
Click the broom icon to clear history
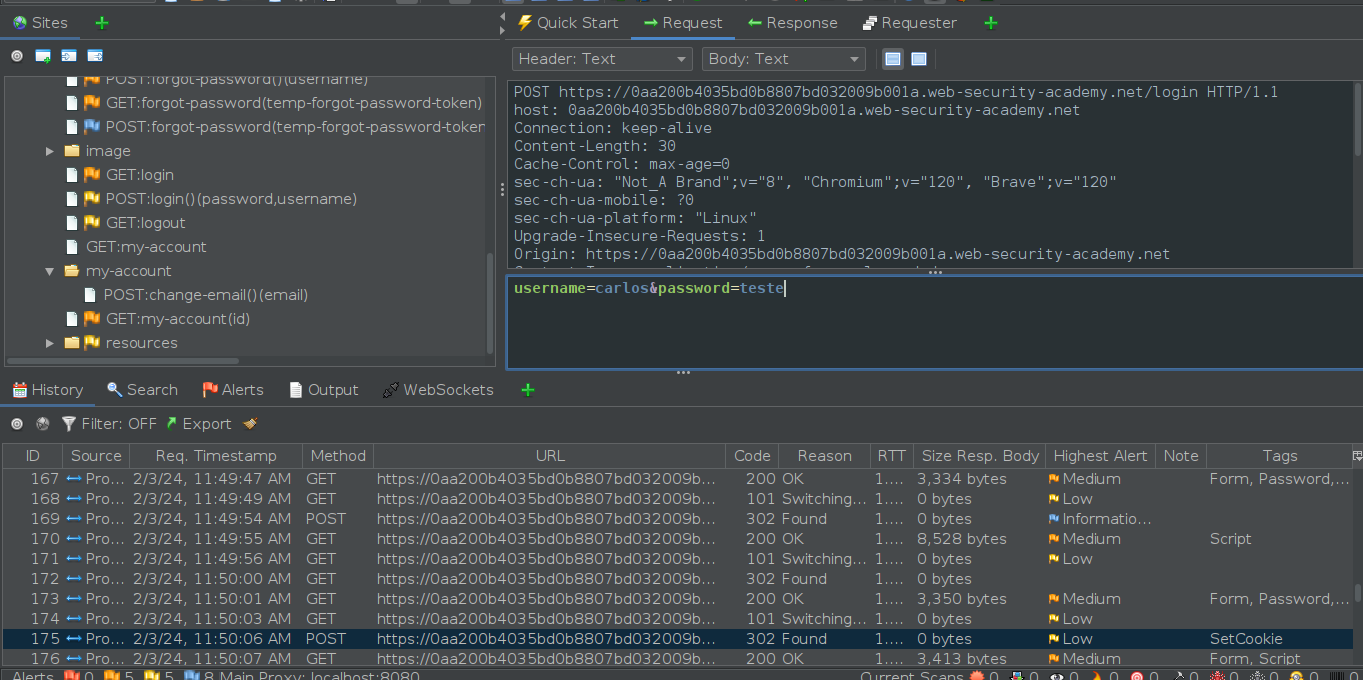(x=250, y=424)
